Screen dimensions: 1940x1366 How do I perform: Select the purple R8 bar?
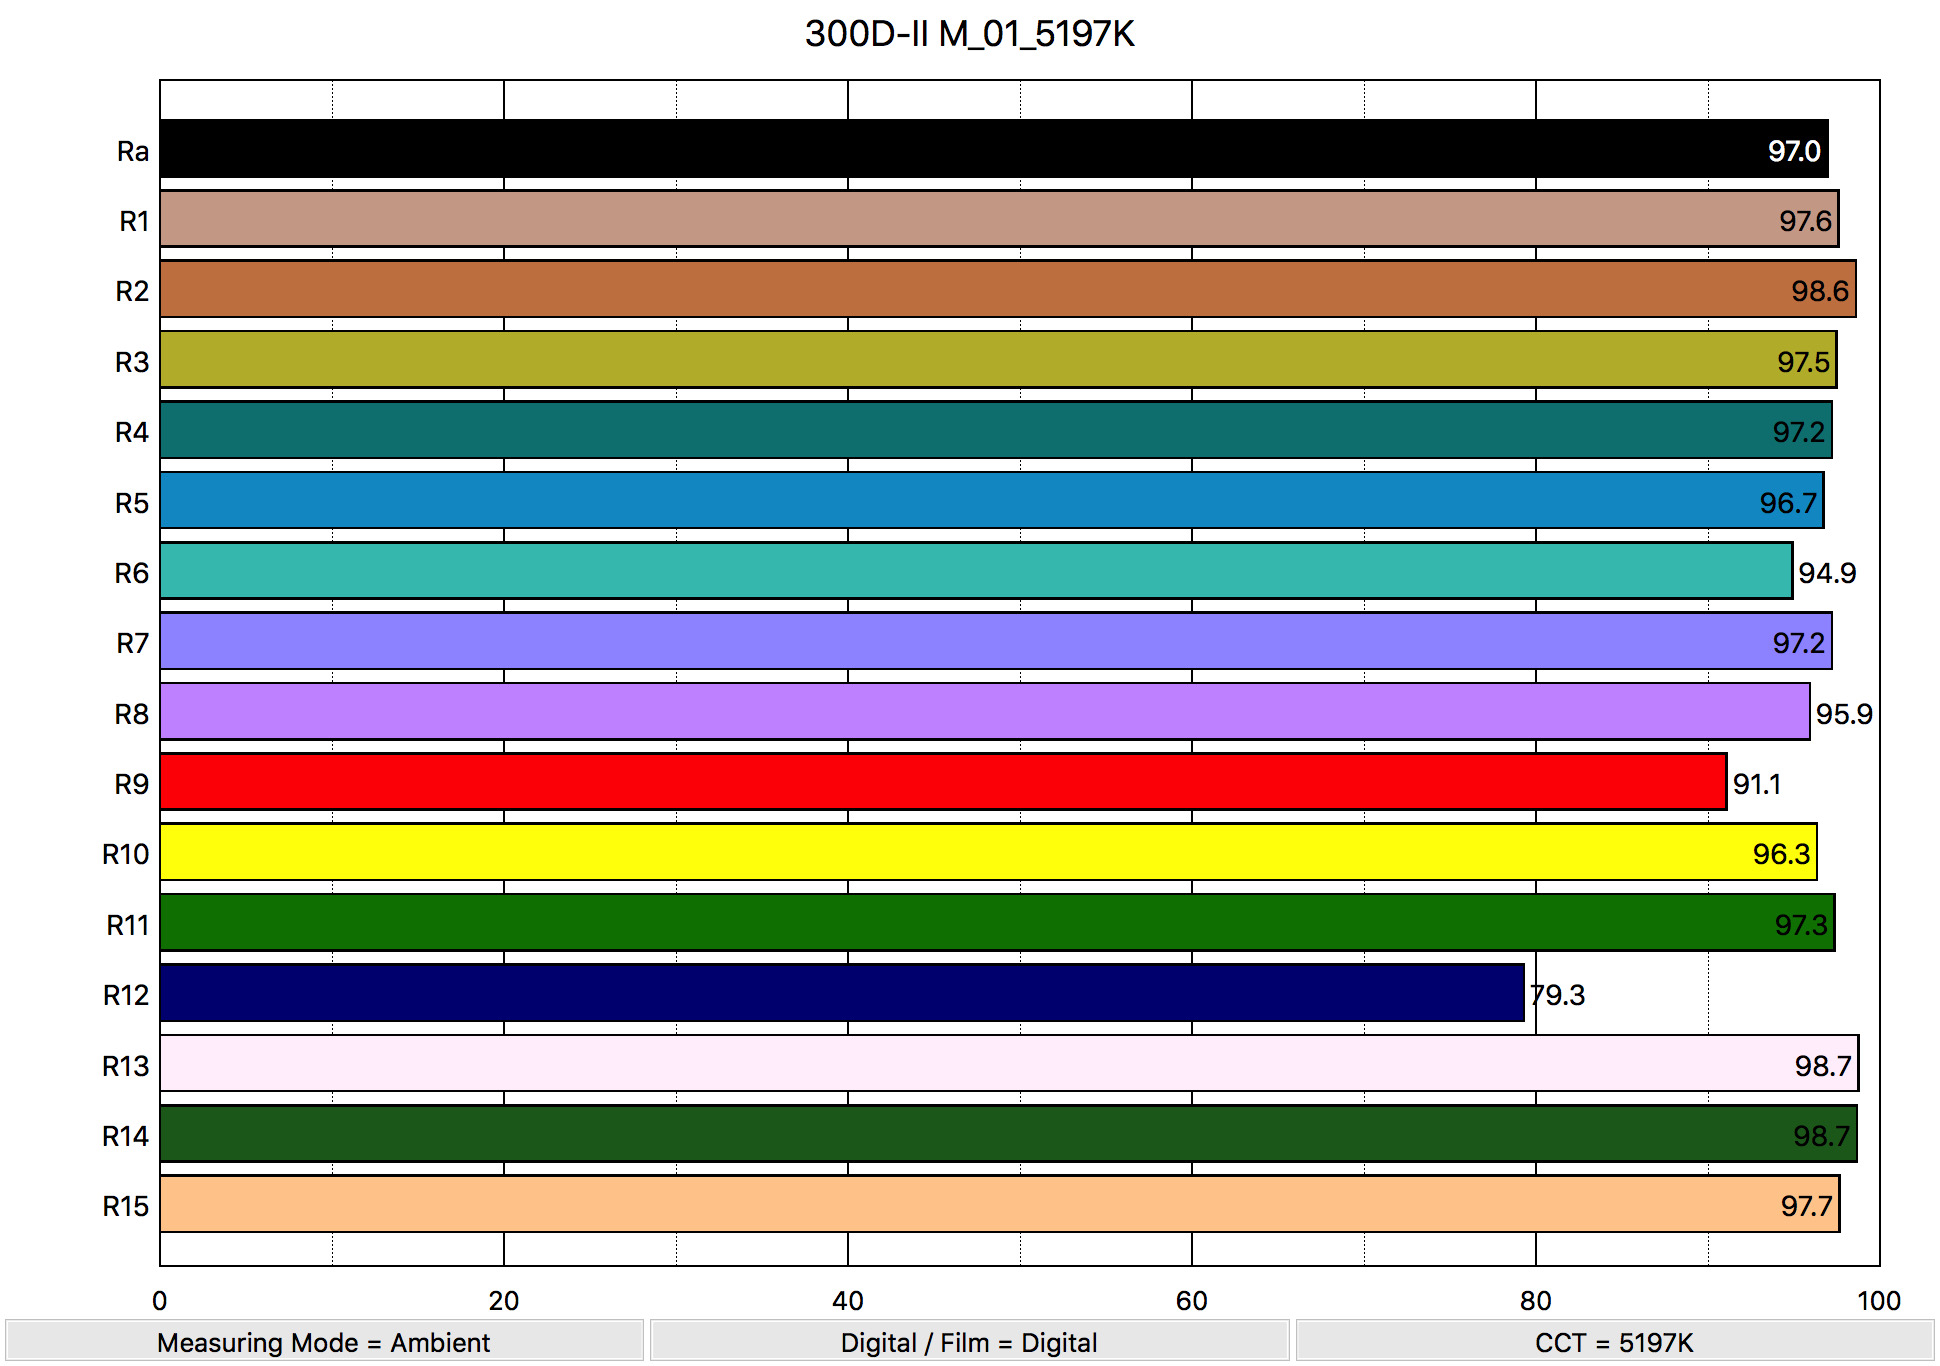[984, 712]
